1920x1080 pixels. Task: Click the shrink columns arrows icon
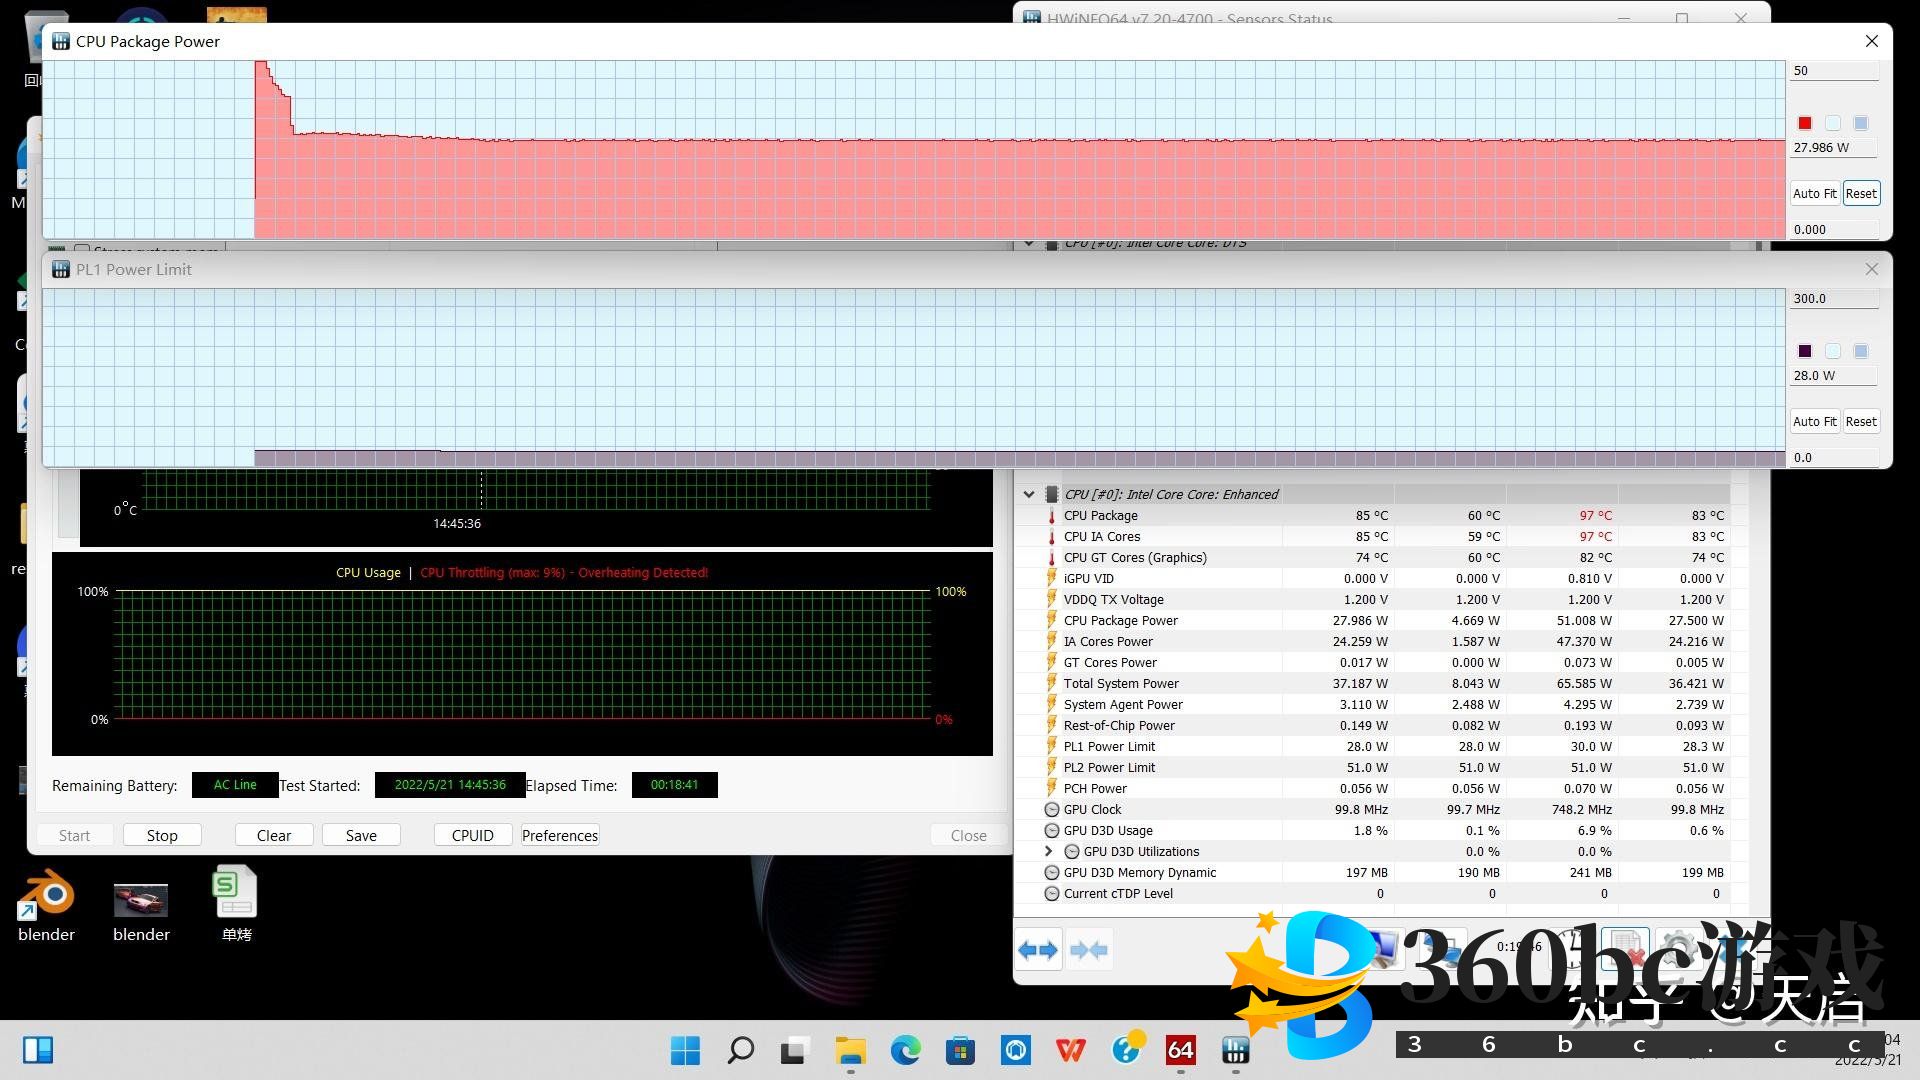tap(1089, 950)
